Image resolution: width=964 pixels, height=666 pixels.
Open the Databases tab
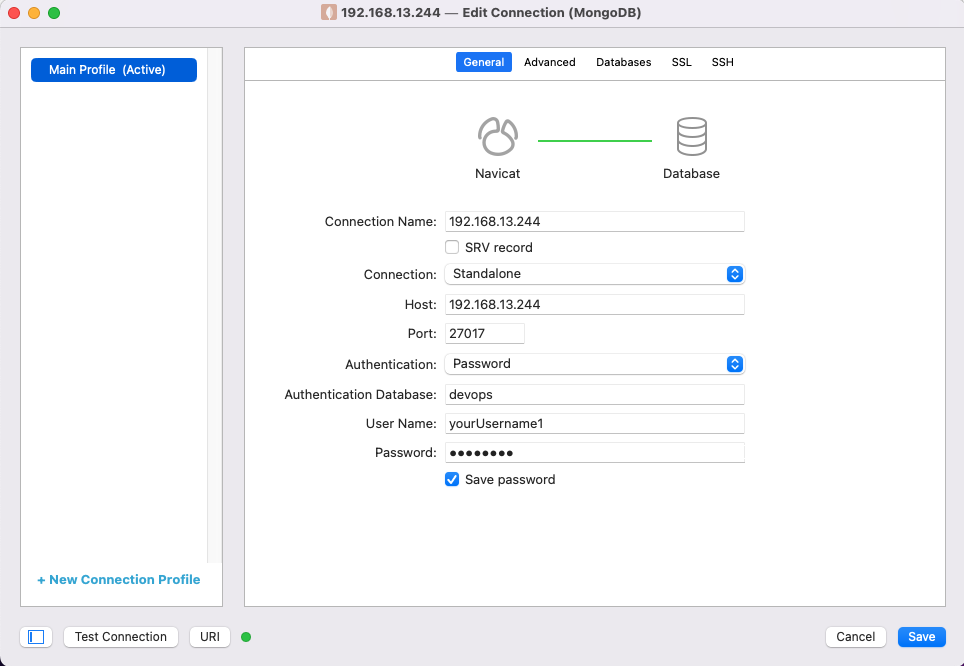[x=623, y=62]
